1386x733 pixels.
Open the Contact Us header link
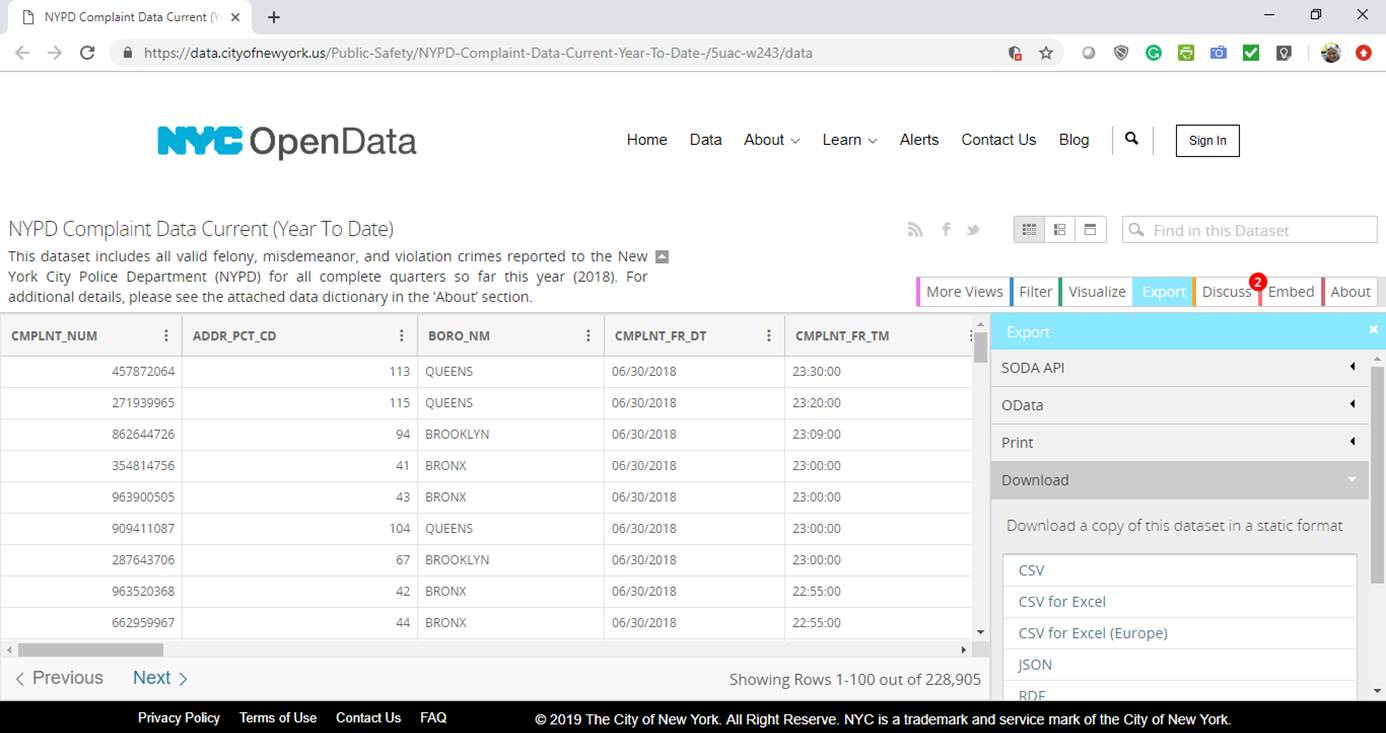coord(998,140)
